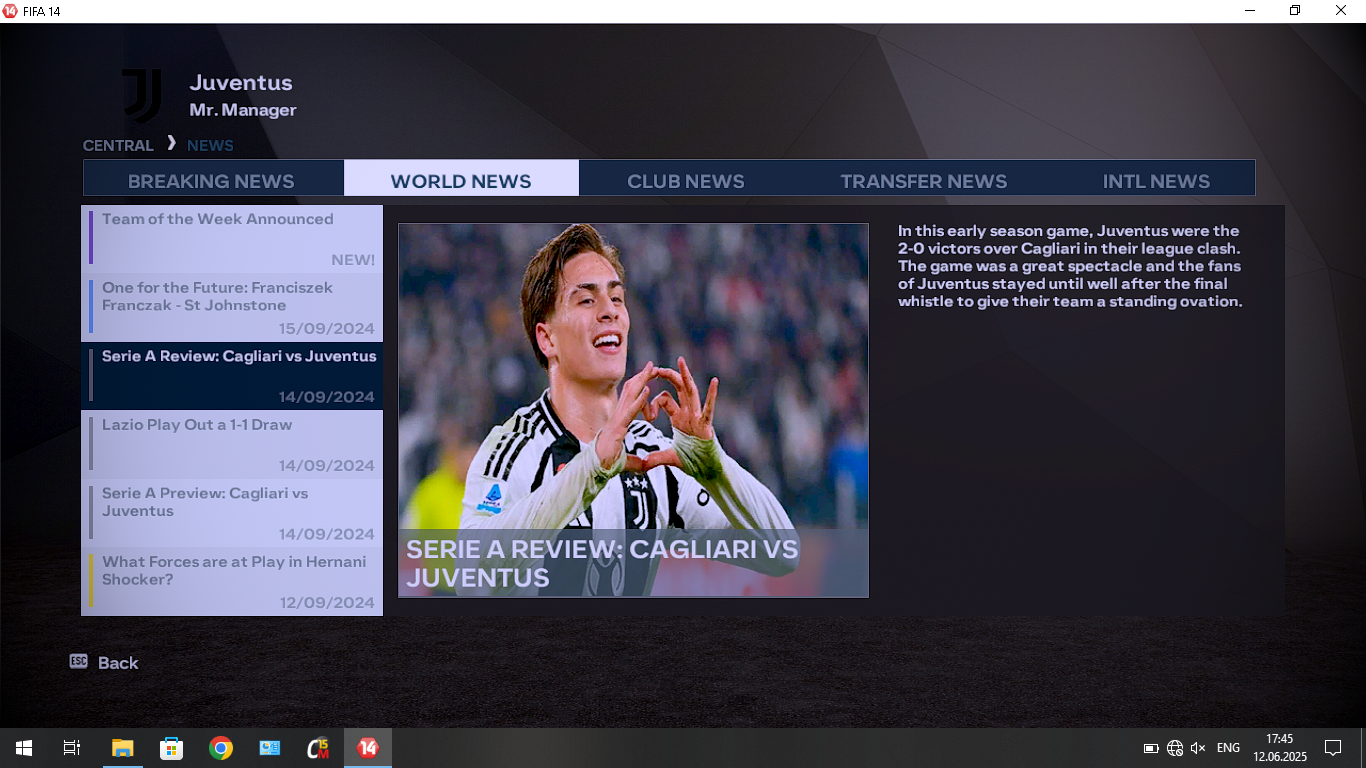Check battery status in the tray
This screenshot has width=1366, height=768.
pyautogui.click(x=1151, y=748)
